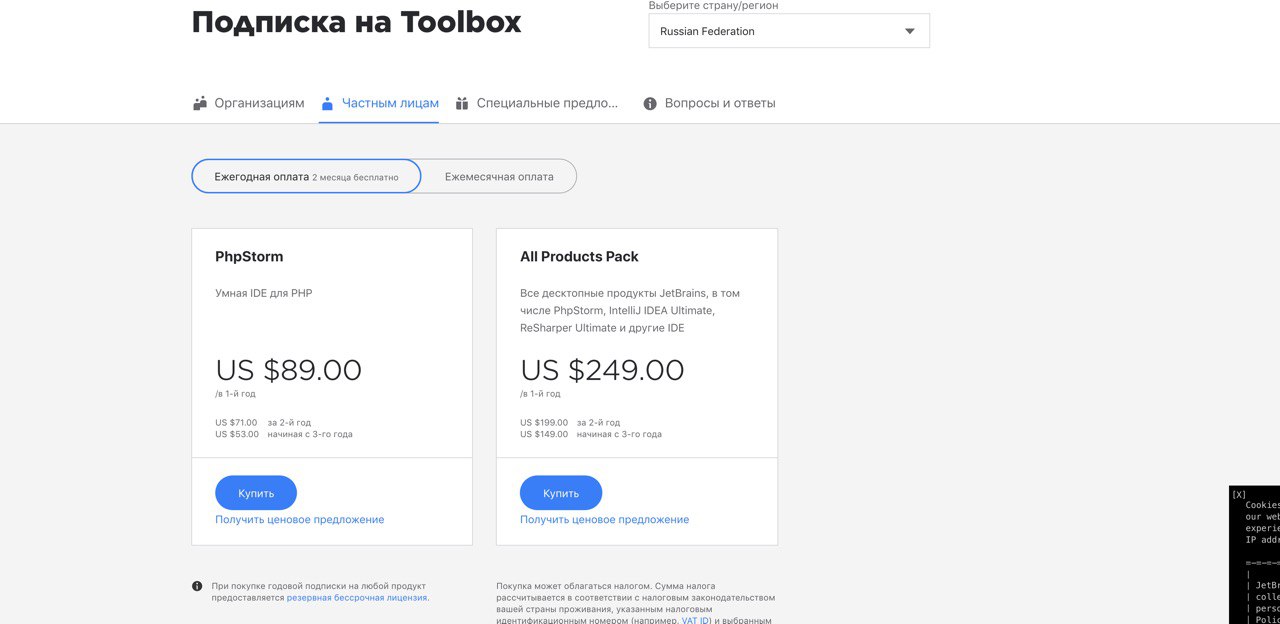This screenshot has width=1280, height=624.
Task: Select the Частным лицам tab
Action: click(390, 103)
